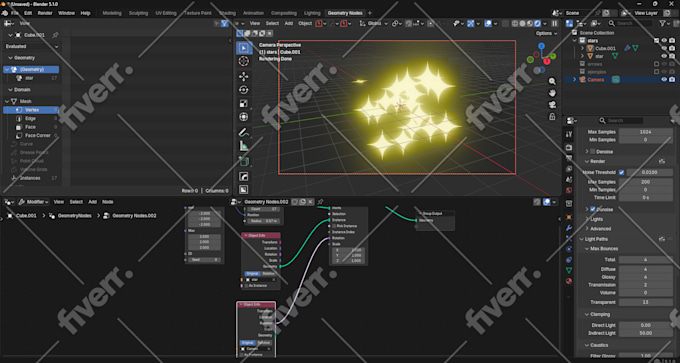
Task: Select the Measure ruler tool
Action: click(x=244, y=147)
